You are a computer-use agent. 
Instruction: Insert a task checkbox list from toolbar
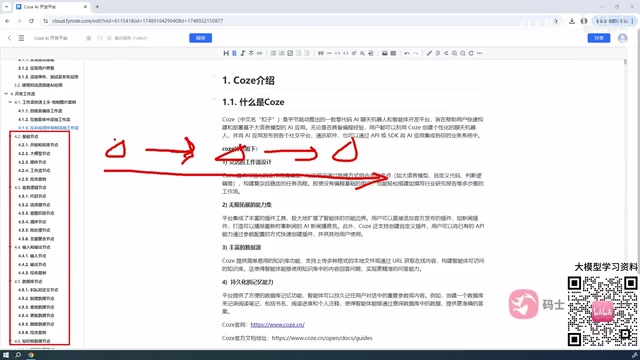coord(290,53)
